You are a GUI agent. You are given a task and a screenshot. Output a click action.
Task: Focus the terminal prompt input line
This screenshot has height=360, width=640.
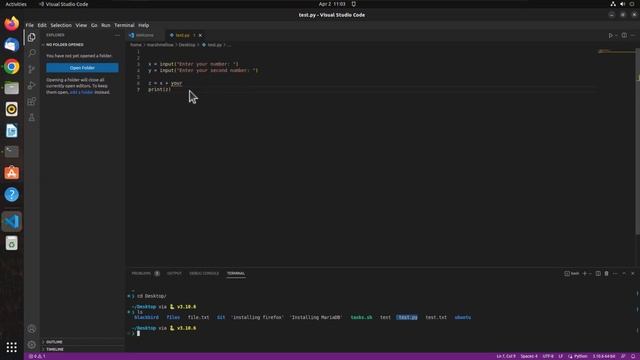tap(138, 333)
